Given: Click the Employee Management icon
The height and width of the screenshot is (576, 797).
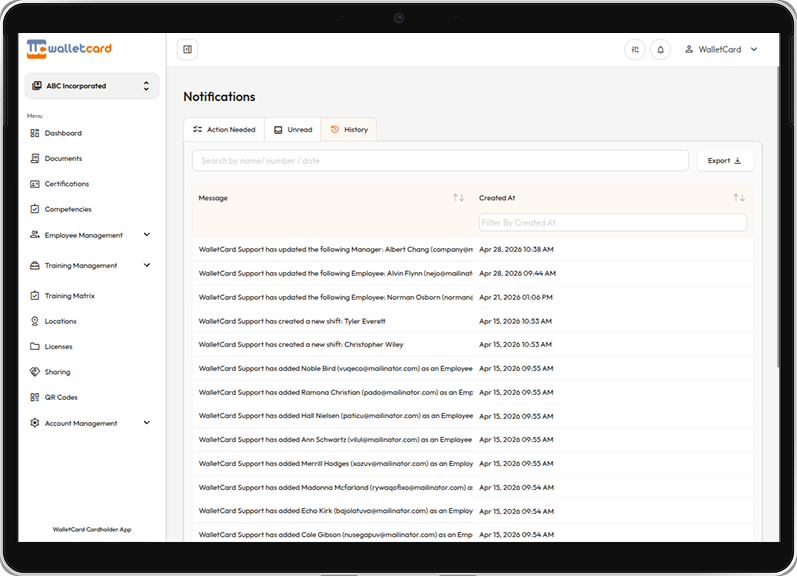Looking at the screenshot, I should point(35,235).
